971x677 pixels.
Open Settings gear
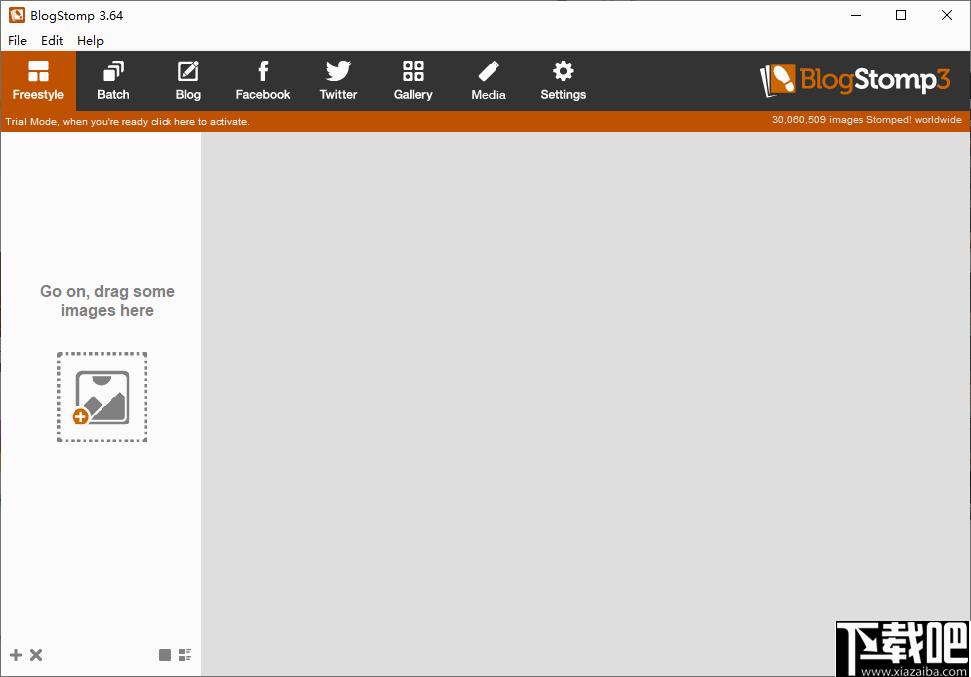click(563, 81)
